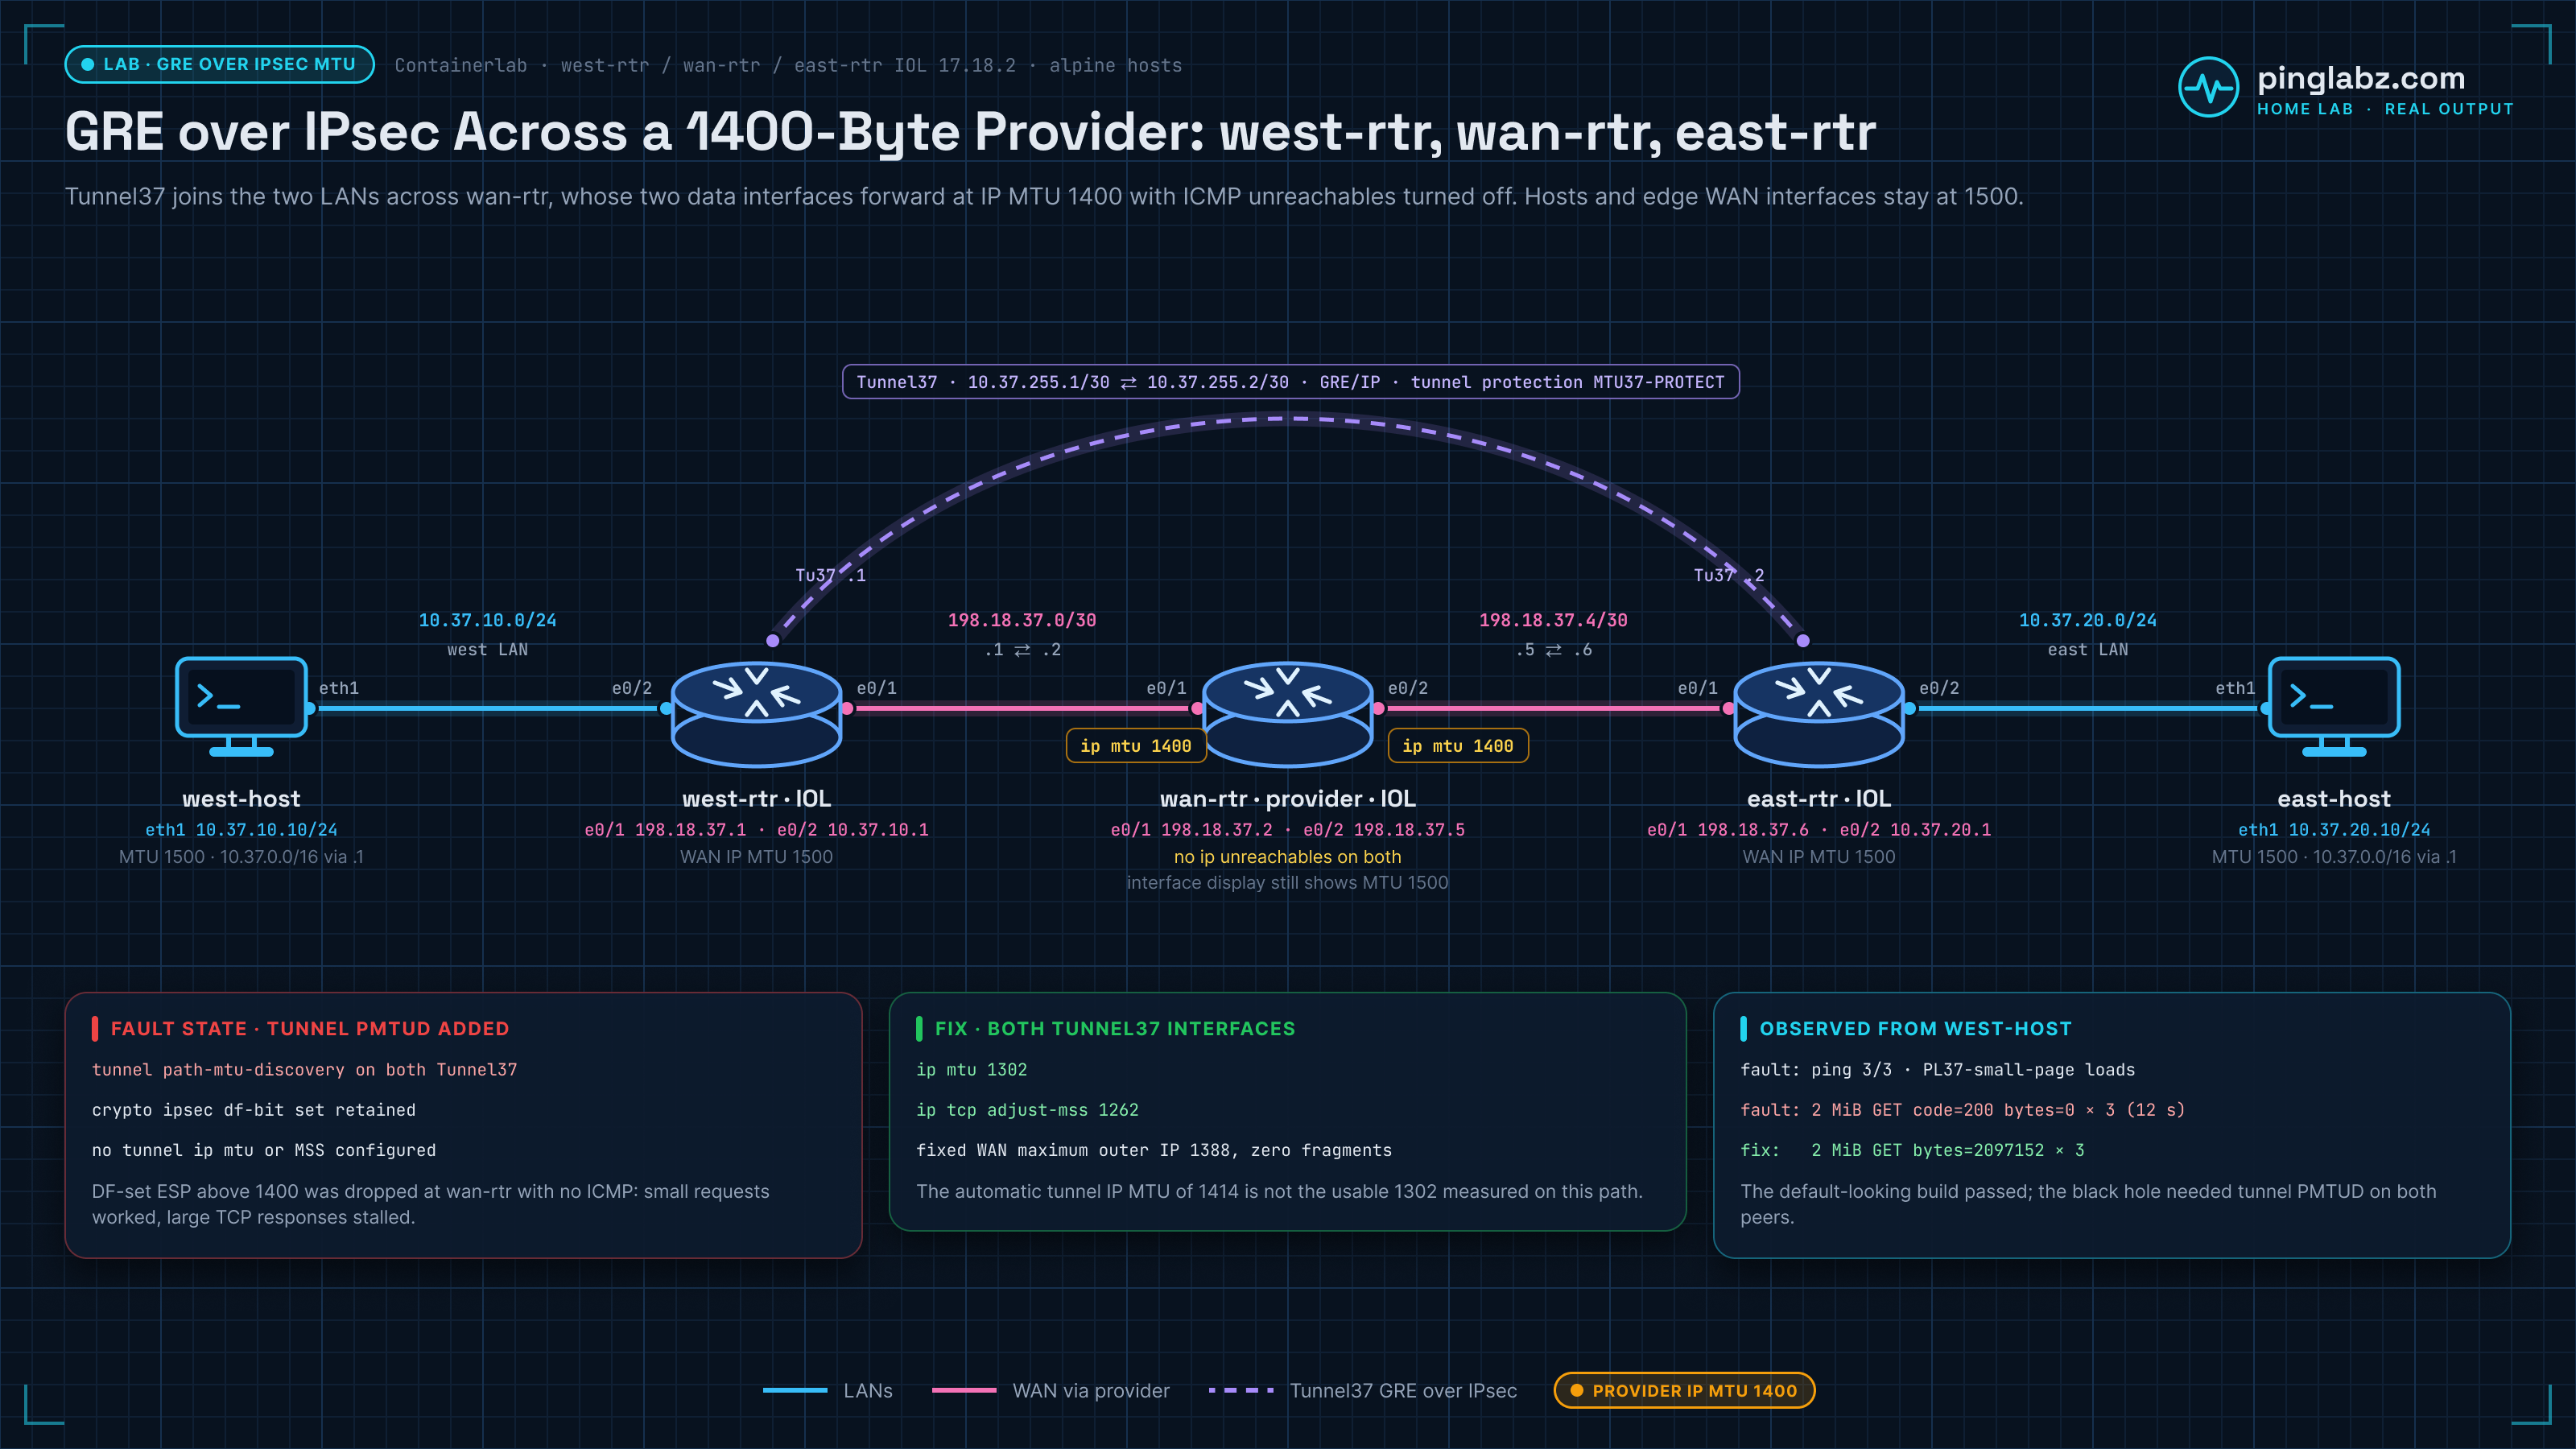Click the wan-rtr · provider · IOL label
Screen dimensions: 2576x1449
coord(1288,799)
